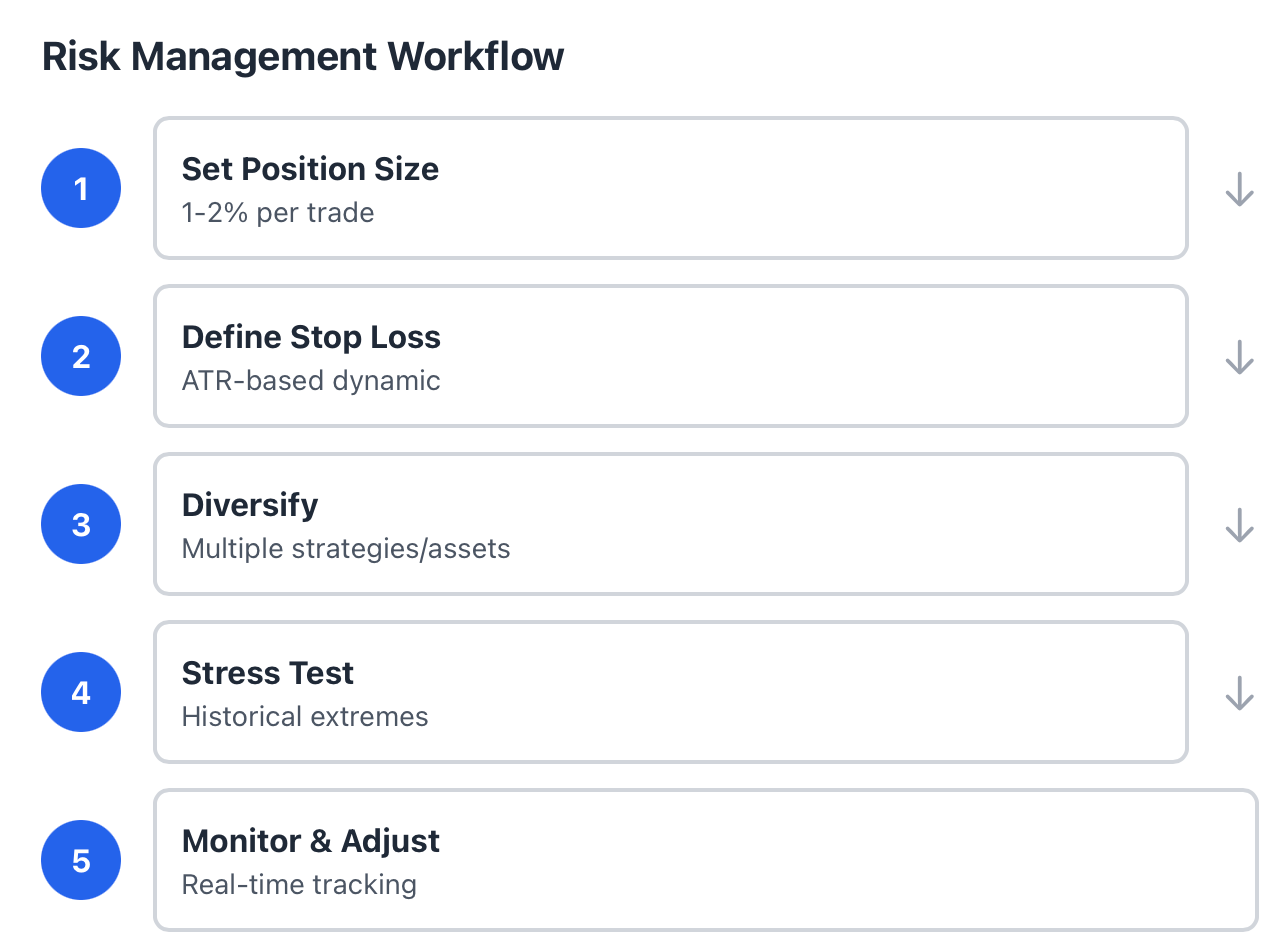
Task: Click the Risk Management Workflow heading
Action: pos(303,57)
